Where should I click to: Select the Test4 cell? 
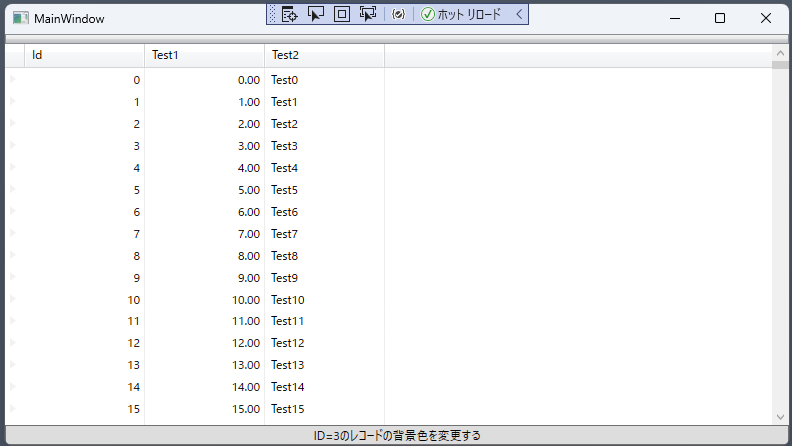[324, 168]
